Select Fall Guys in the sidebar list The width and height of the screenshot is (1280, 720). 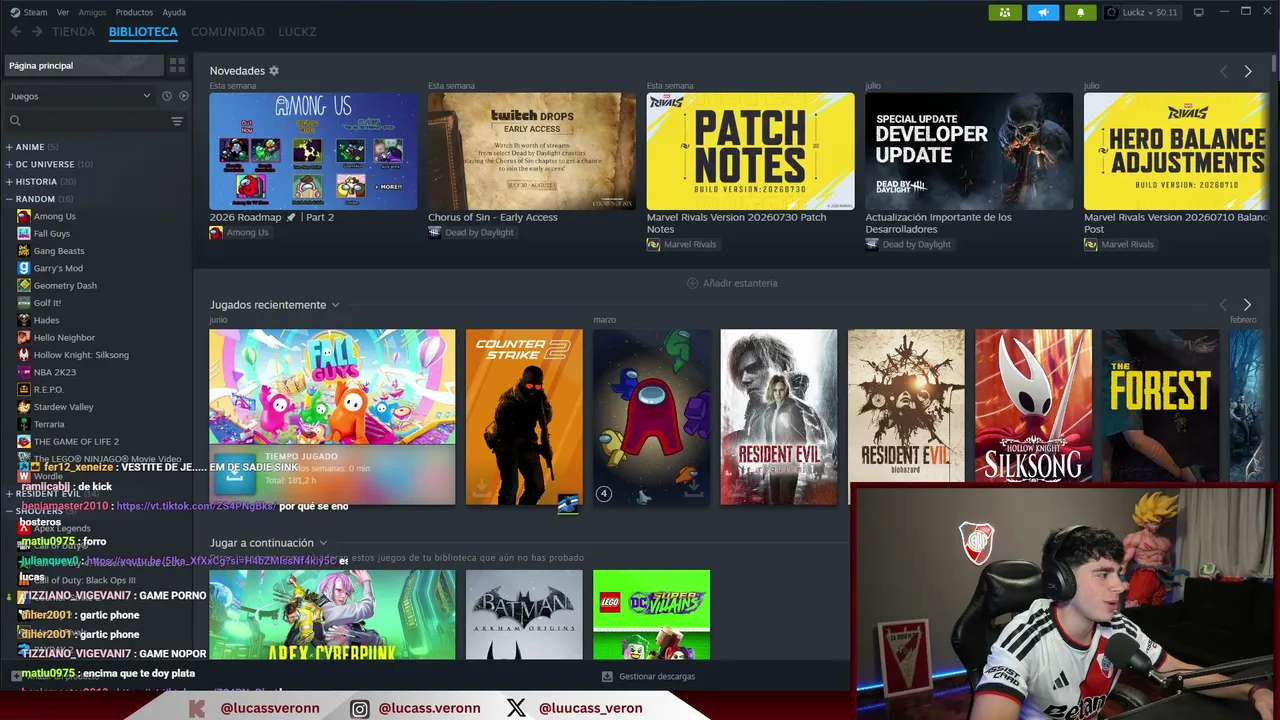point(52,234)
